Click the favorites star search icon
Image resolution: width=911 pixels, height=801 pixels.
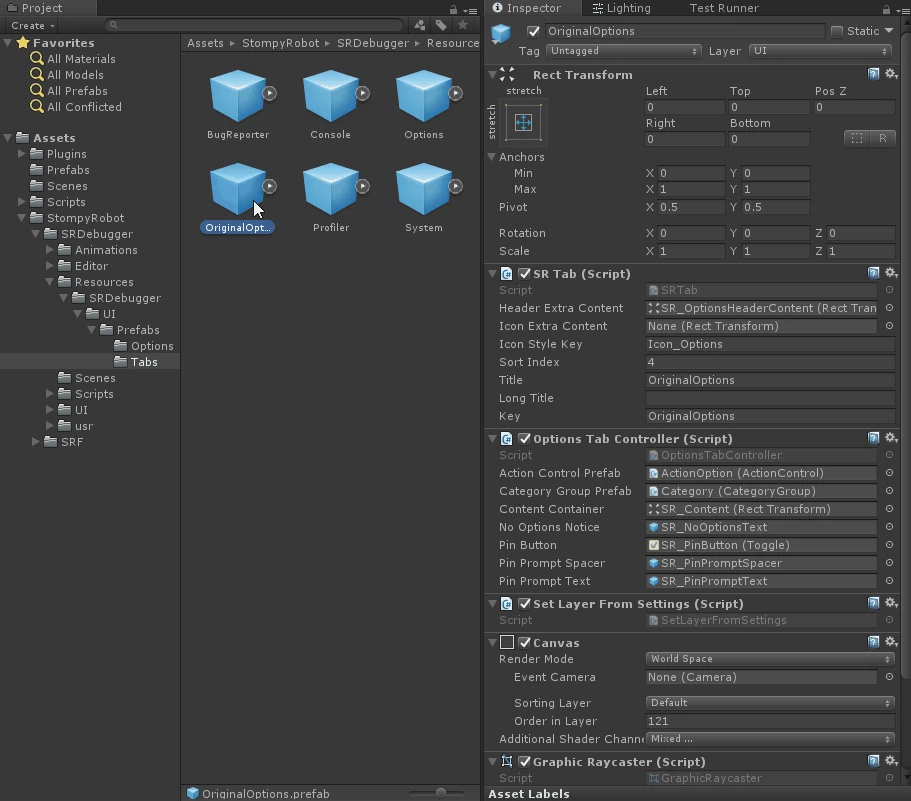462,25
